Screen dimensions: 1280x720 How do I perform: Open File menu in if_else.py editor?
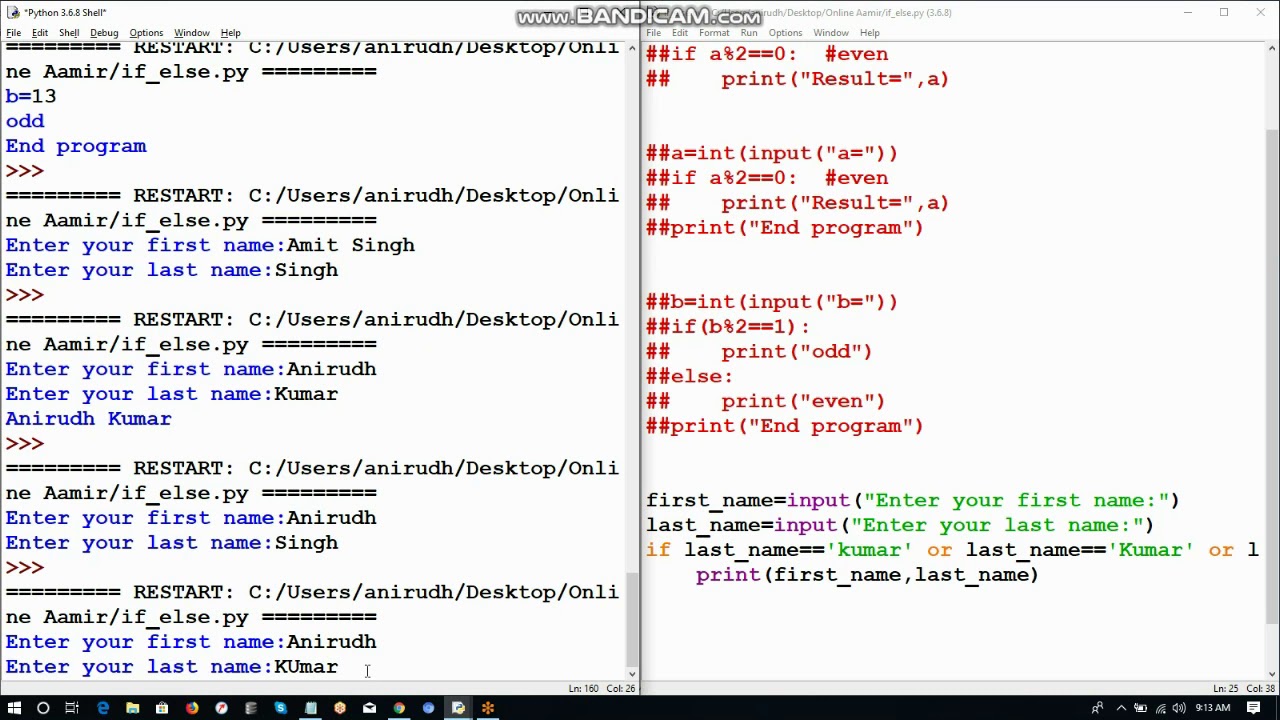tap(653, 33)
